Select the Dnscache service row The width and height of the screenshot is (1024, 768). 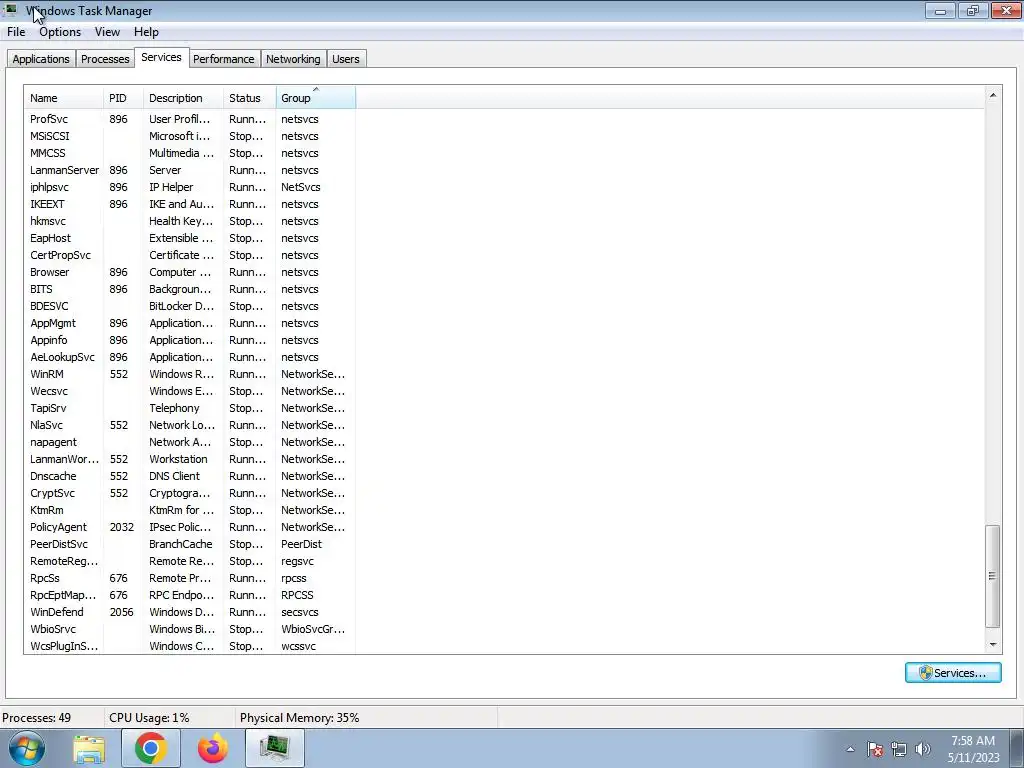(190, 475)
